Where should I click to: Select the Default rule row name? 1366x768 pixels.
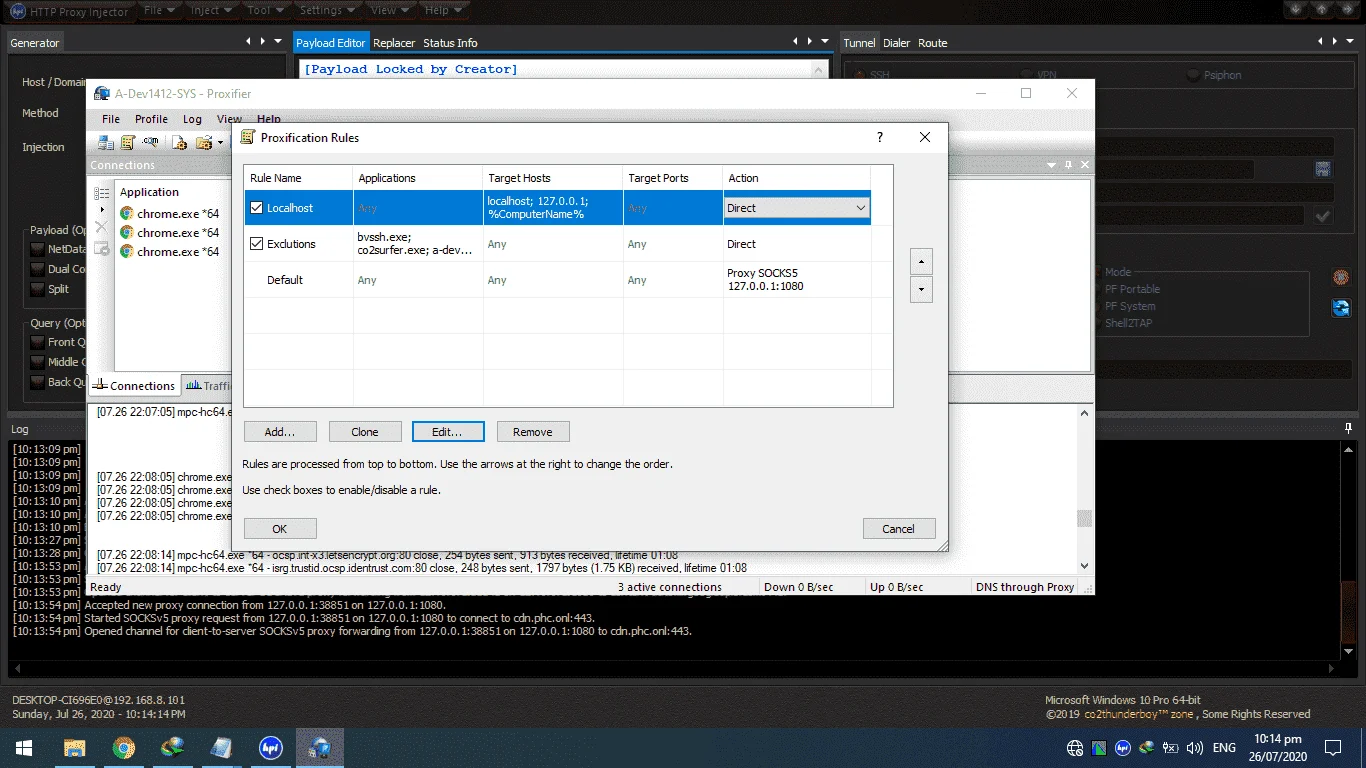pos(285,280)
